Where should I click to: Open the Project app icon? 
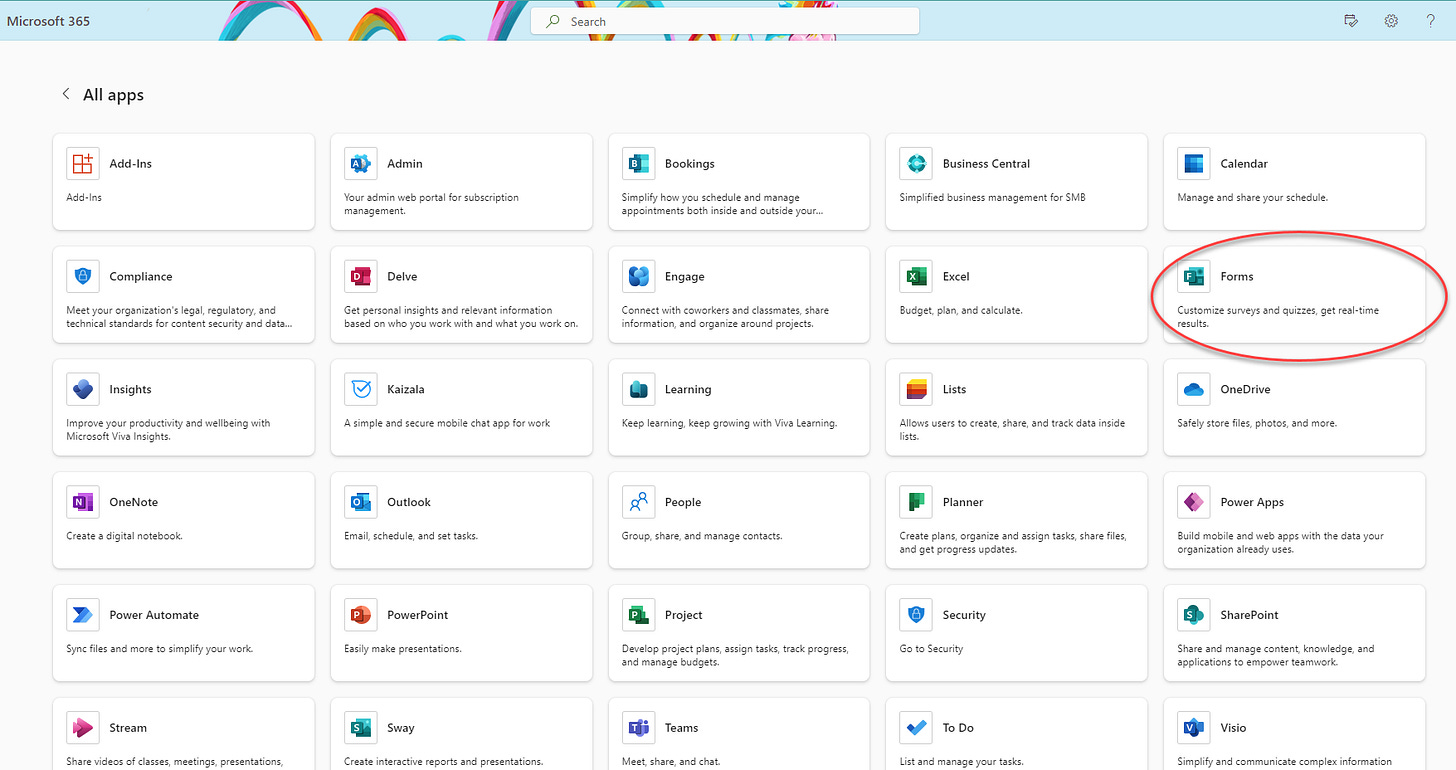tap(638, 615)
